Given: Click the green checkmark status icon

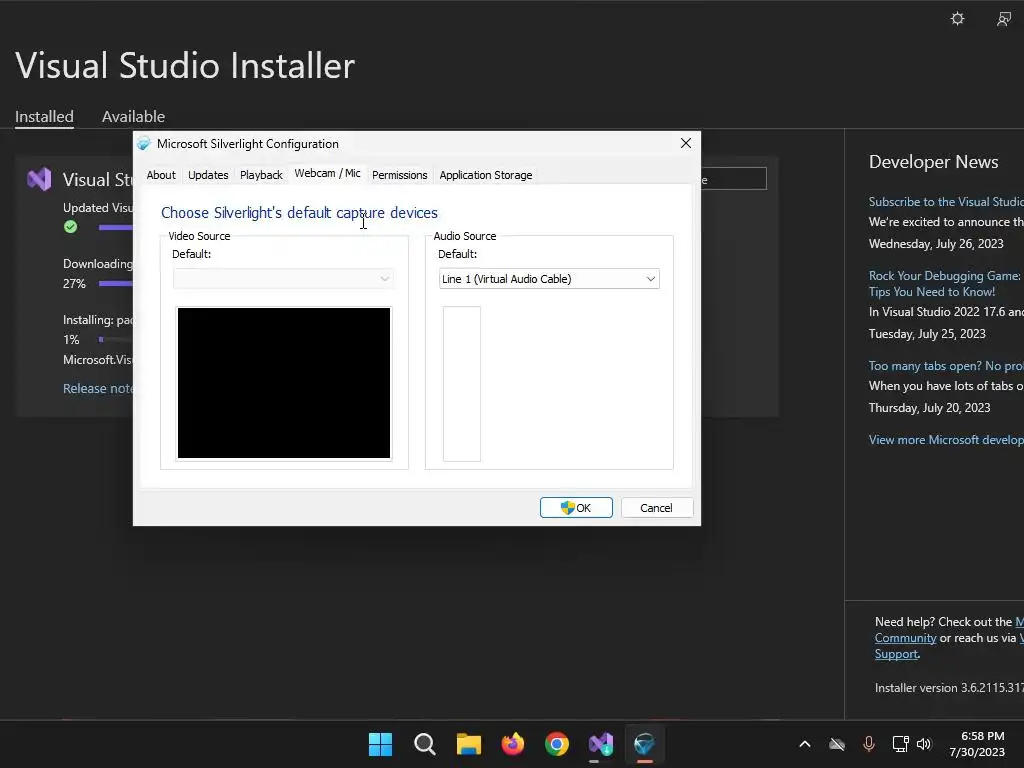Looking at the screenshot, I should click(x=71, y=227).
